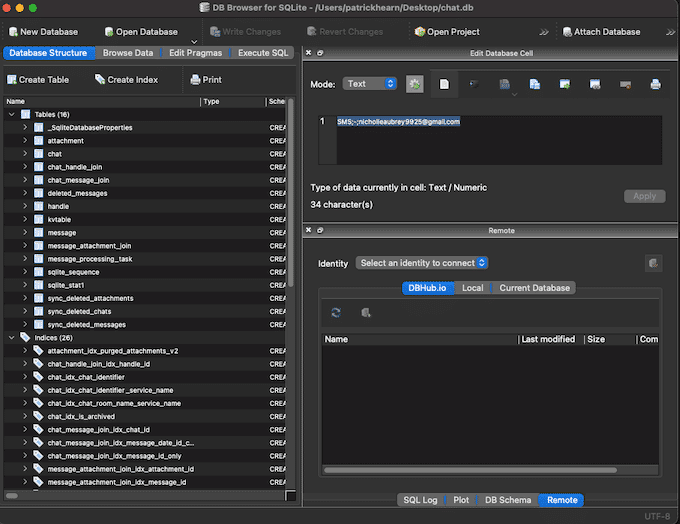Screen dimensions: 680x524
Task: Click the copy documents icon in cell editor
Action: coord(535,84)
